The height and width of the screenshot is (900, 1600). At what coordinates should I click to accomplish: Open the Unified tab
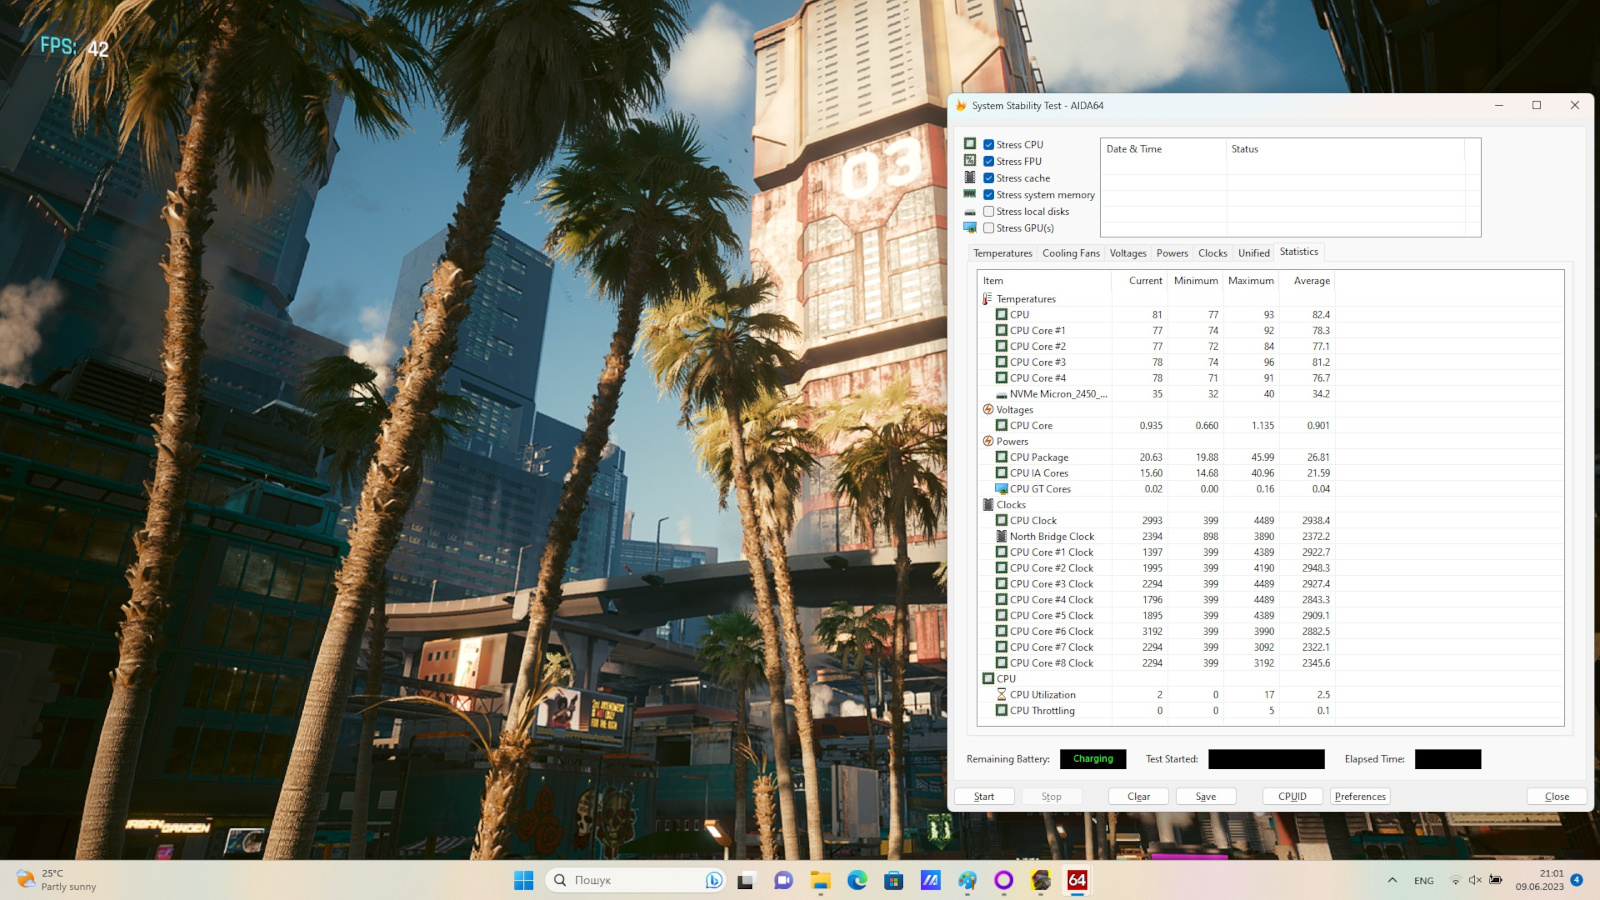point(1253,254)
